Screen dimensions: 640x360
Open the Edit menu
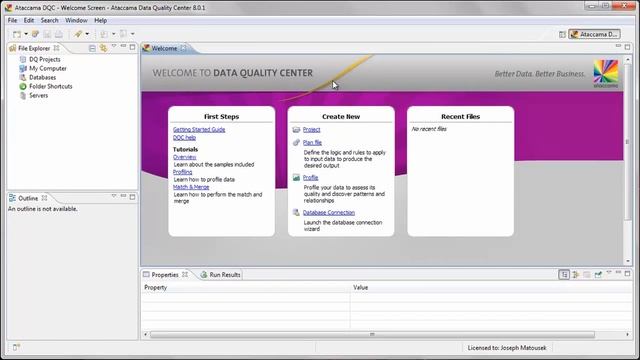coord(29,20)
